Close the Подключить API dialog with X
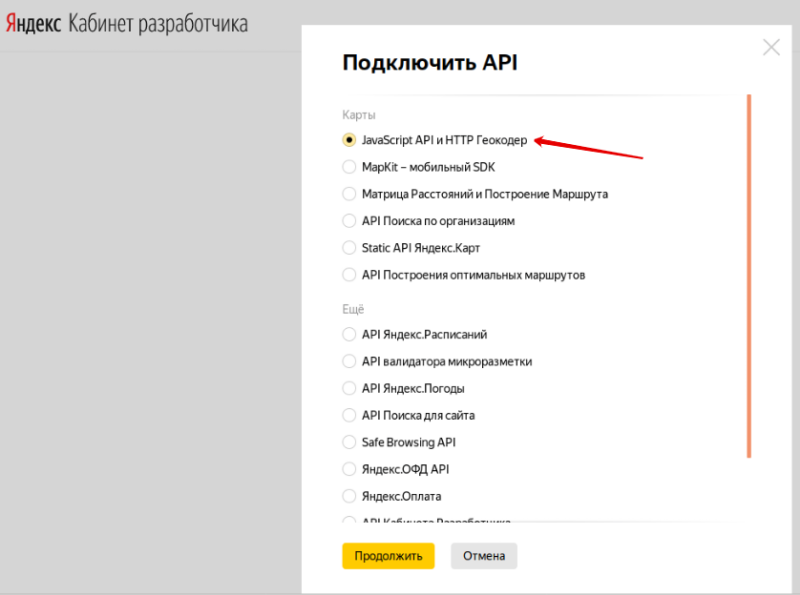Screen dimensions: 800x595 click(x=770, y=47)
